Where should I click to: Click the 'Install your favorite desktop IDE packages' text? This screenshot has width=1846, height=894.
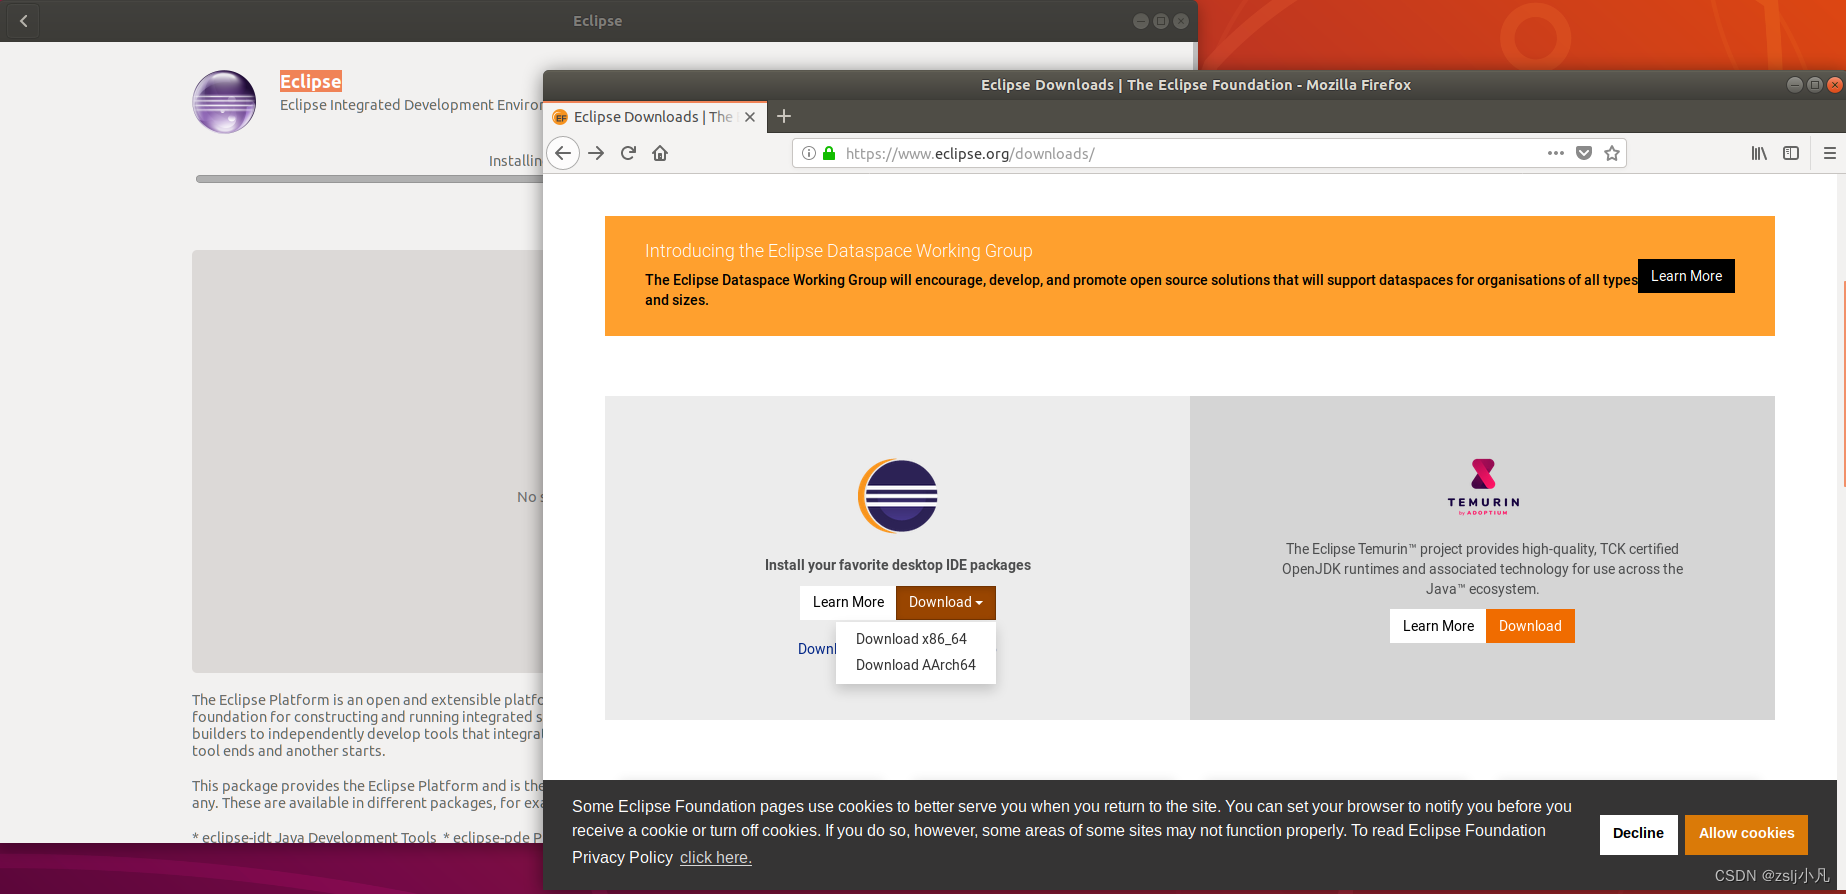point(897,565)
